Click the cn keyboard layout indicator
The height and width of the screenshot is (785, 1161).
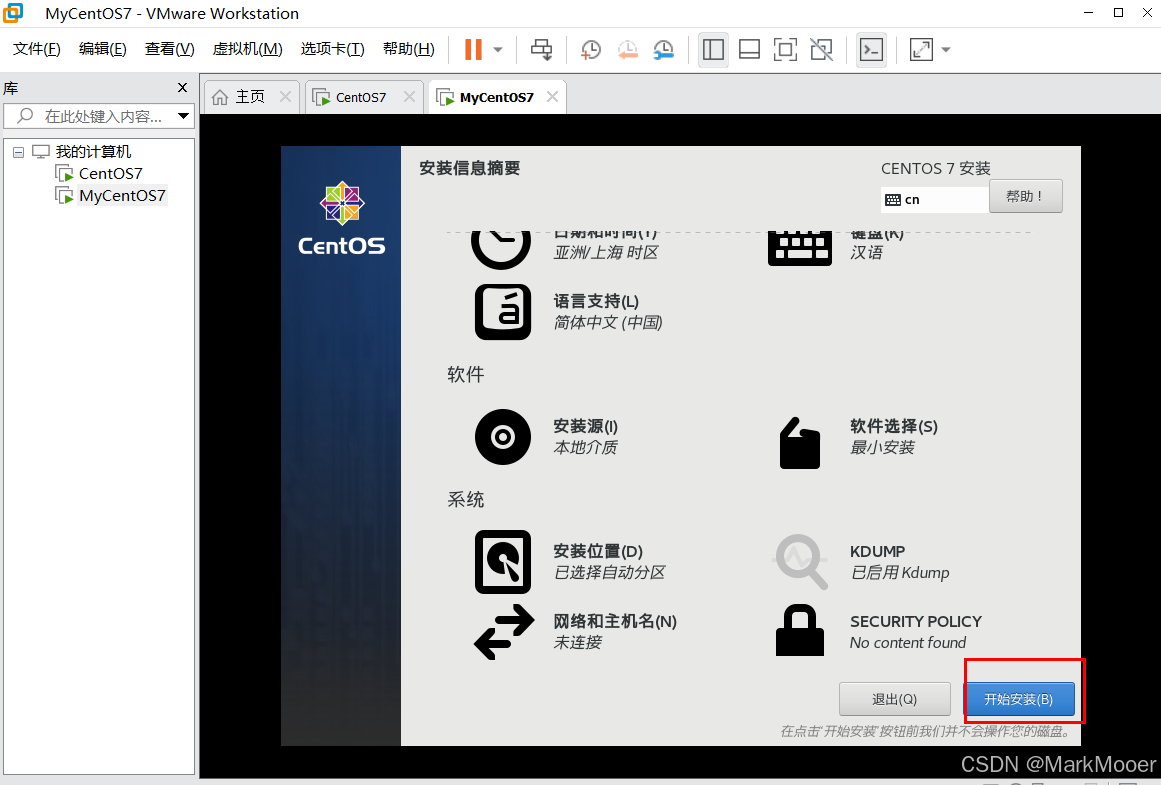[x=934, y=200]
